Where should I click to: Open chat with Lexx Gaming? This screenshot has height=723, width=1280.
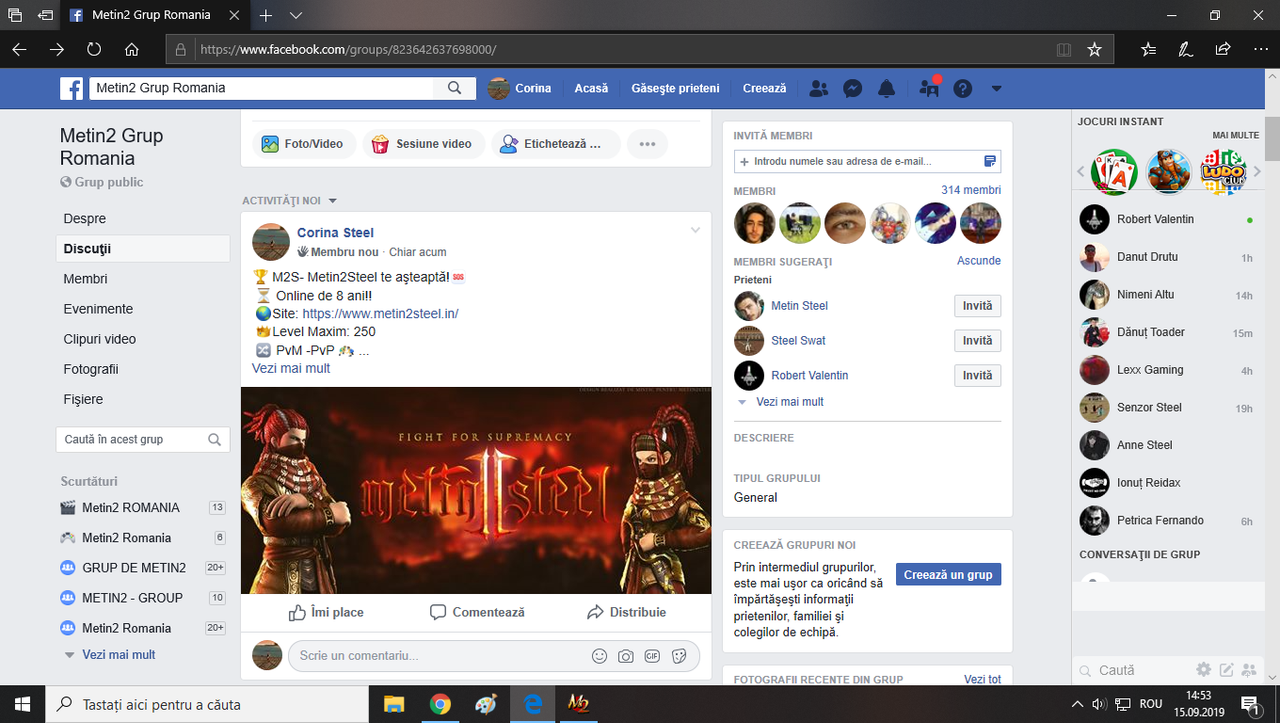1166,370
